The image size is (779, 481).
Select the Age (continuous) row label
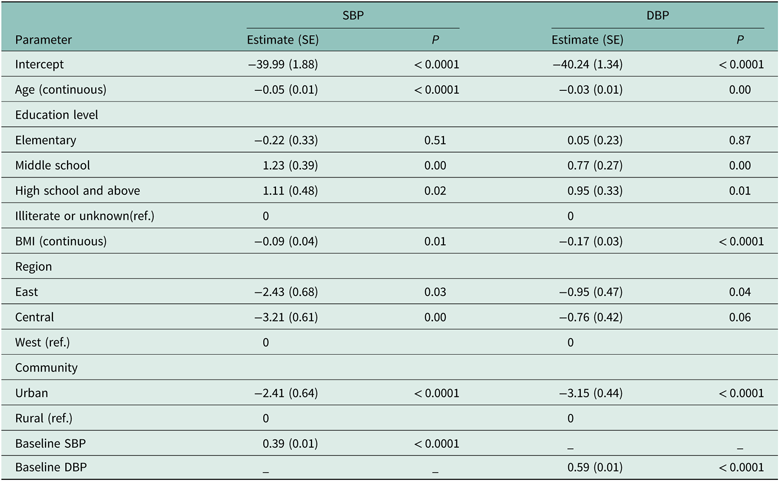(x=59, y=90)
